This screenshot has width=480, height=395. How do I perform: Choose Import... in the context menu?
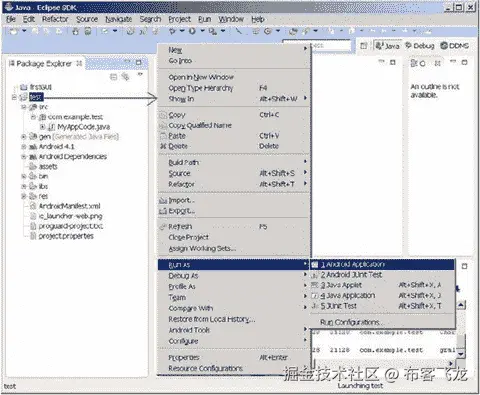233,200
